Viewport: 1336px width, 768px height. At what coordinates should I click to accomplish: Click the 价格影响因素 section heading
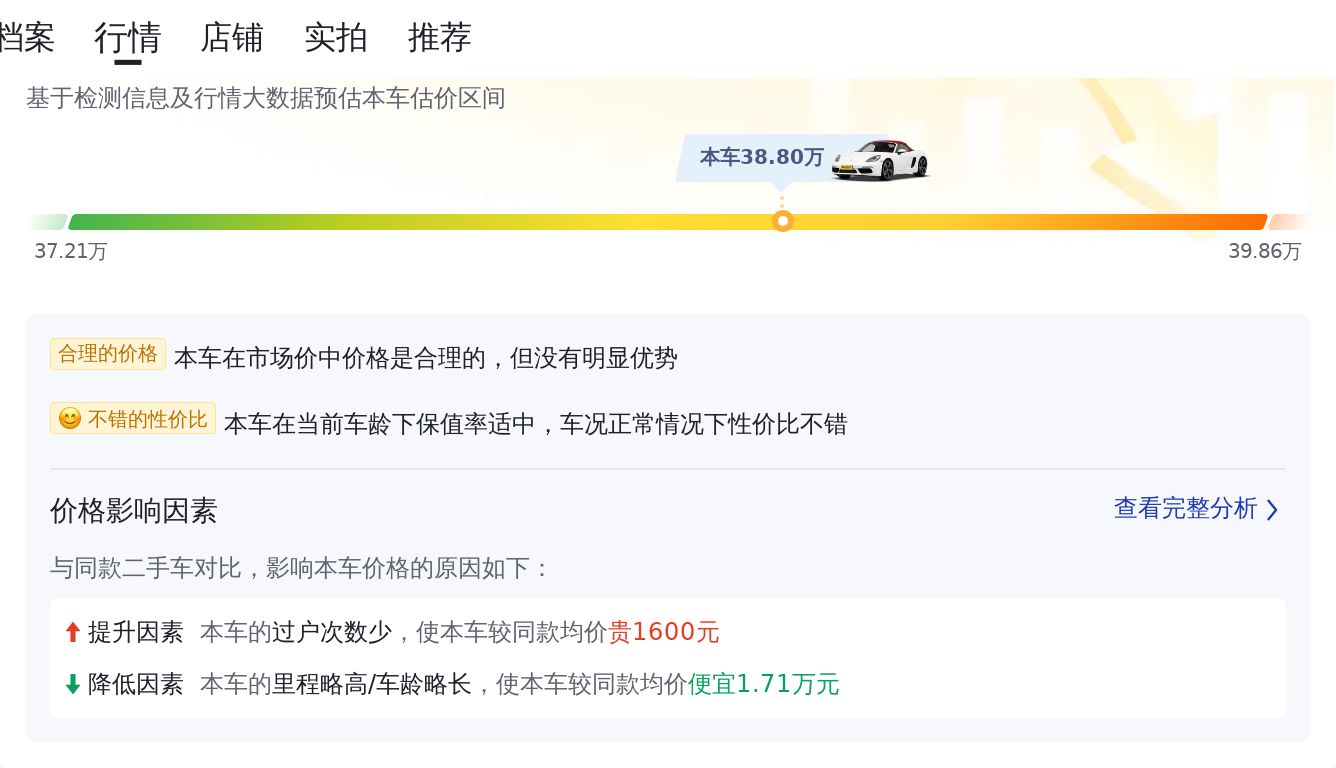[x=134, y=511]
